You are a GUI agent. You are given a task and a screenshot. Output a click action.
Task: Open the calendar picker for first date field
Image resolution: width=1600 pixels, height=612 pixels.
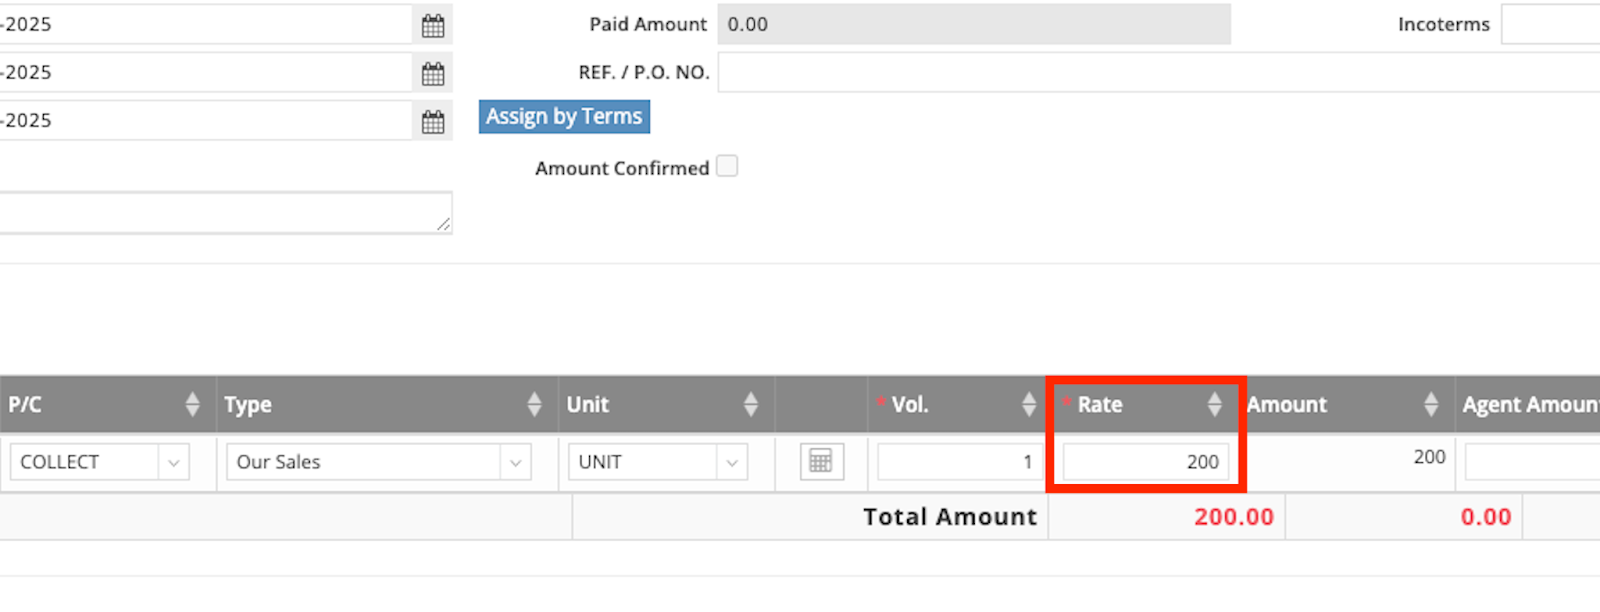tap(432, 25)
